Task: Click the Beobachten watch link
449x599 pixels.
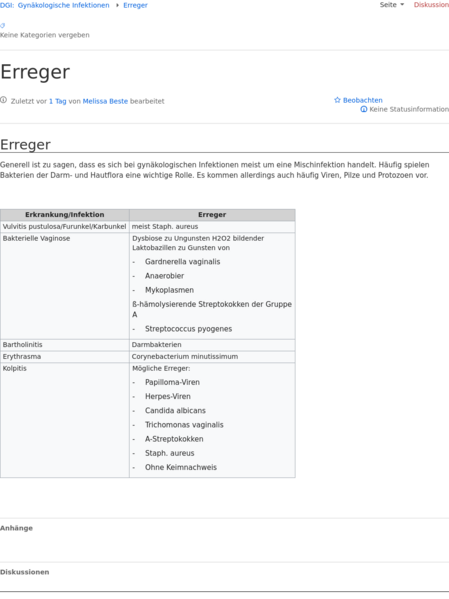Action: click(x=363, y=100)
